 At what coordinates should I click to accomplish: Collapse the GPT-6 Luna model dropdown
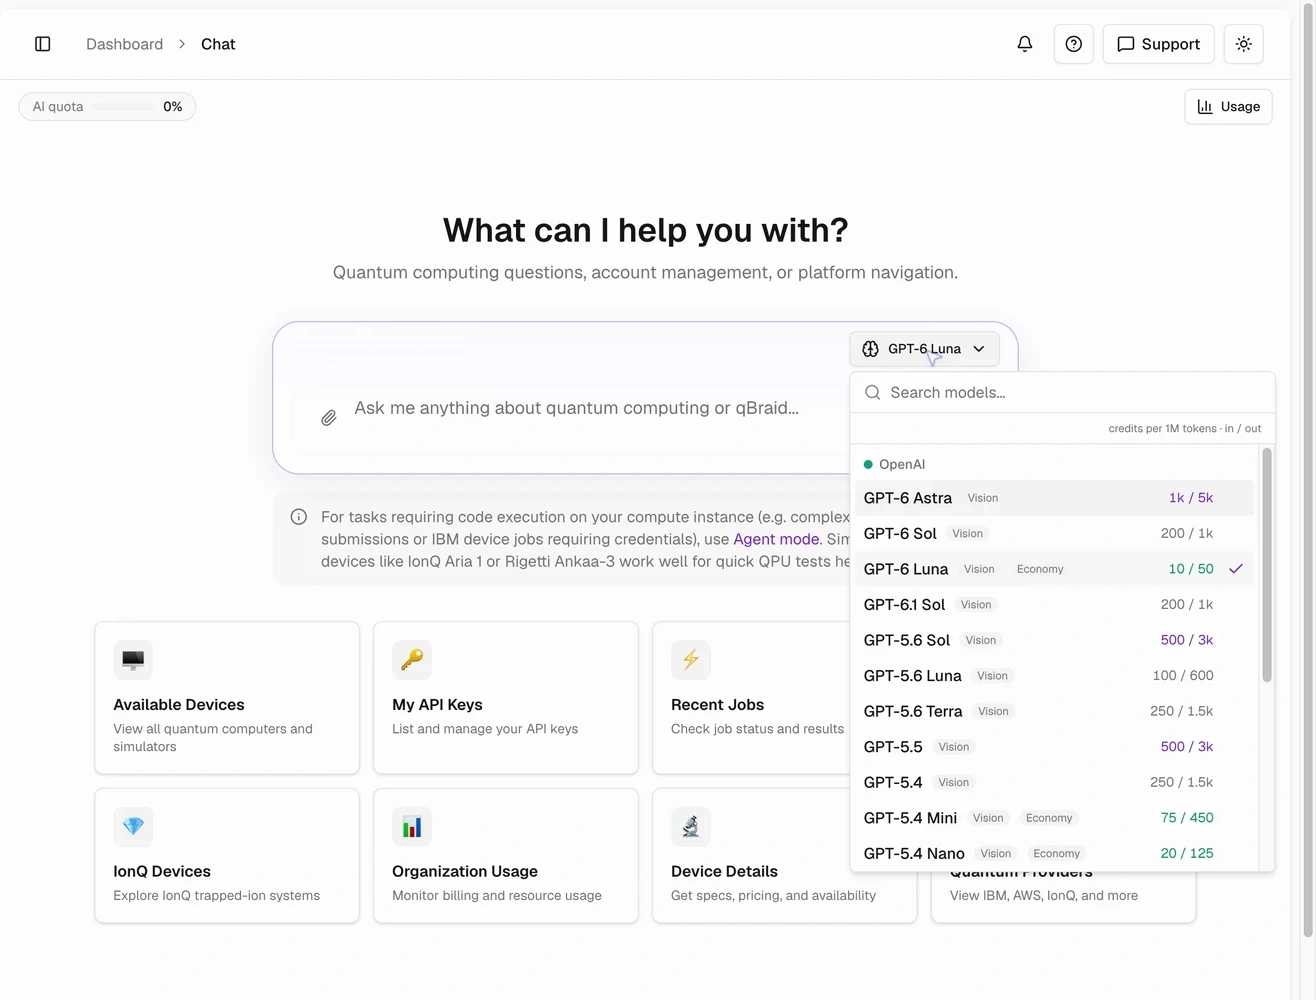tap(924, 349)
